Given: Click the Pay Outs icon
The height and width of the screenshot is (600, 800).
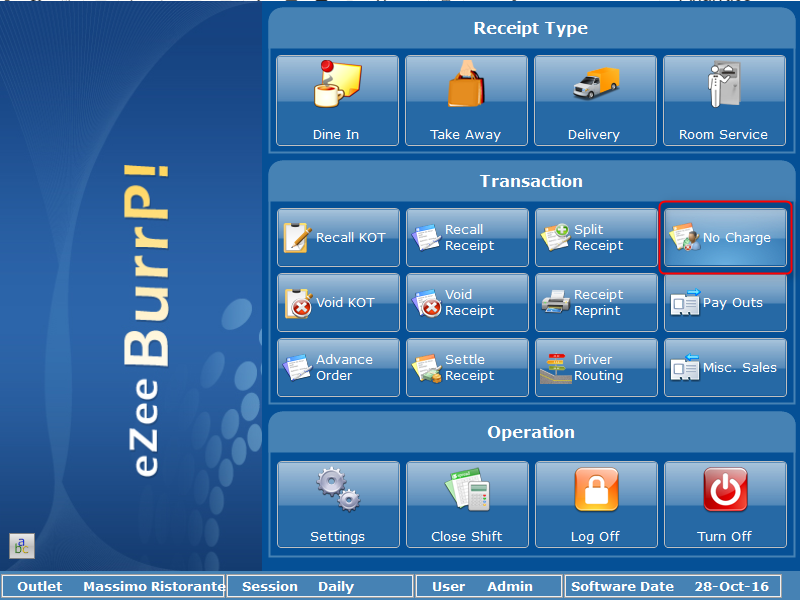Looking at the screenshot, I should coord(685,302).
